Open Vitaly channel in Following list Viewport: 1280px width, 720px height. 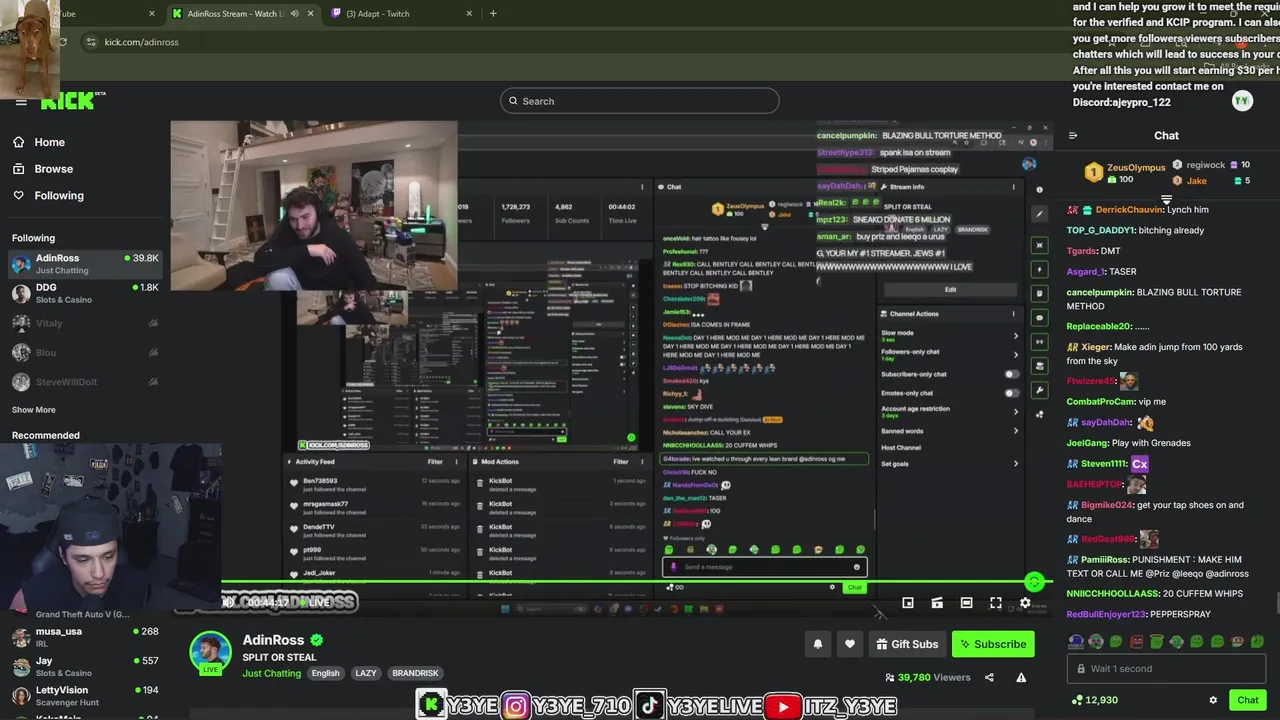coord(85,323)
